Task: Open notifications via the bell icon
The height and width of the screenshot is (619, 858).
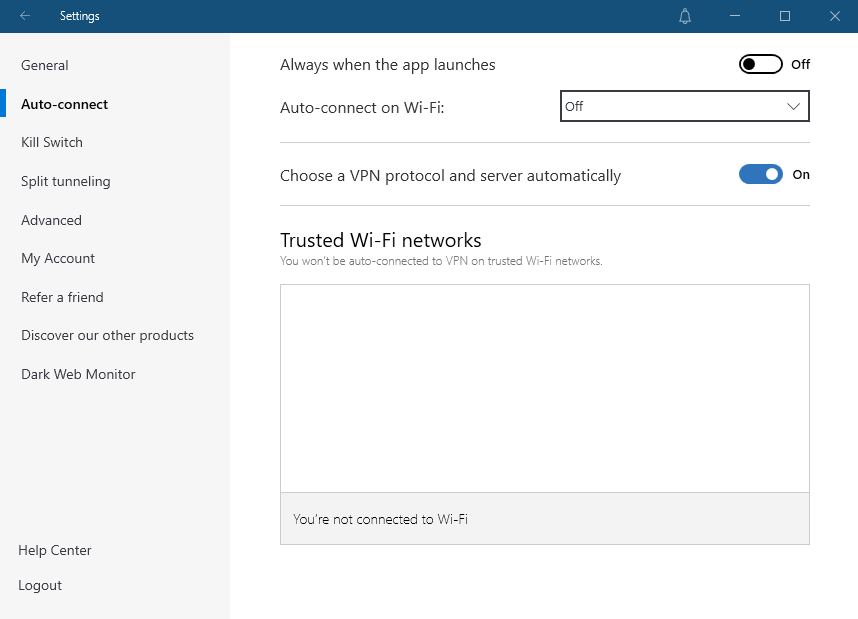Action: tap(685, 16)
